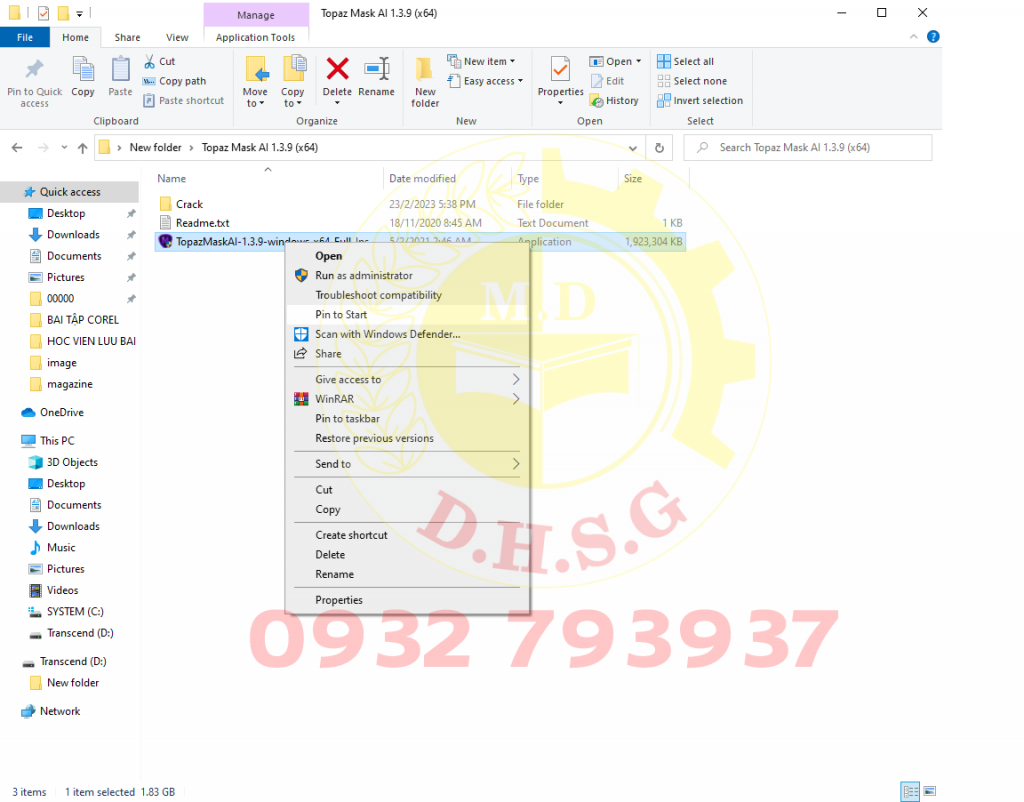The image size is (1024, 802).
Task: Open the BAI TẬP COREL folder
Action: pyautogui.click(x=82, y=320)
